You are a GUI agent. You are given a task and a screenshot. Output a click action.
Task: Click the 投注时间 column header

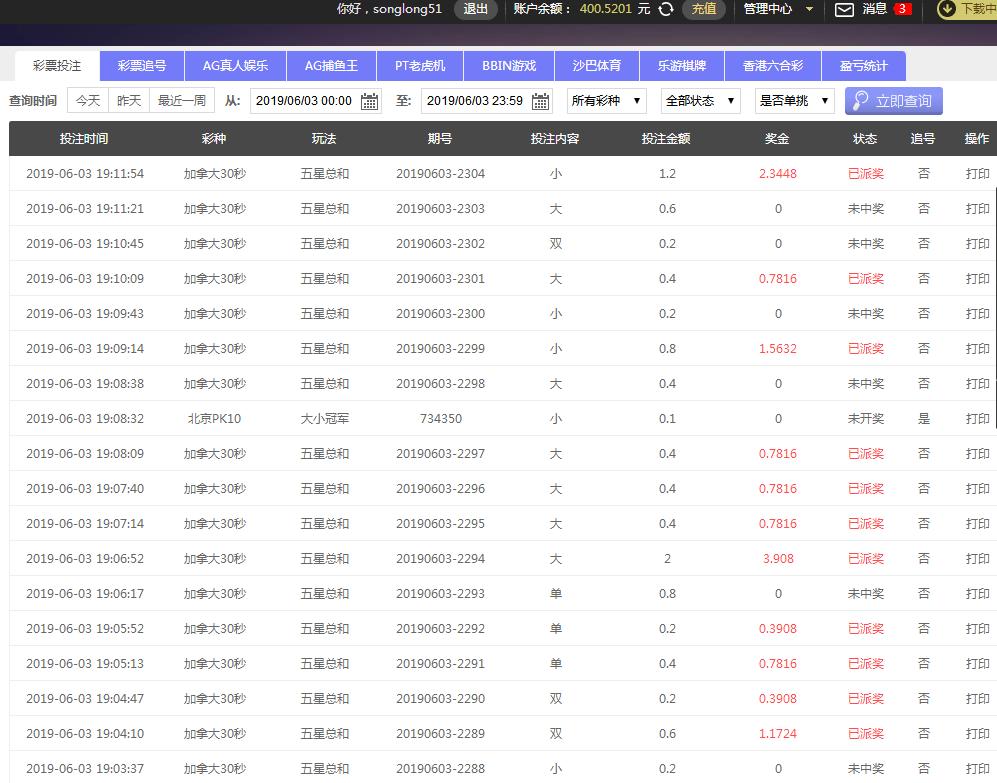pos(84,139)
